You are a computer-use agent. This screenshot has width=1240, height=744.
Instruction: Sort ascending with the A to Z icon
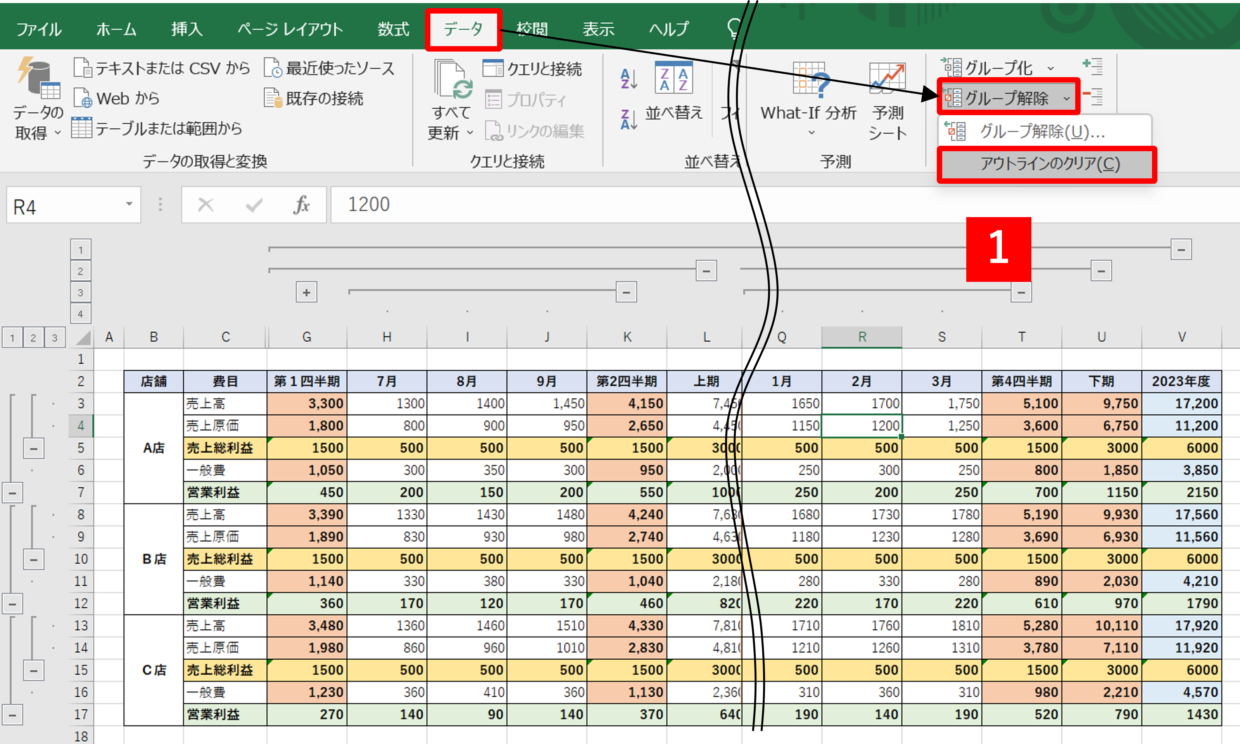tap(629, 80)
